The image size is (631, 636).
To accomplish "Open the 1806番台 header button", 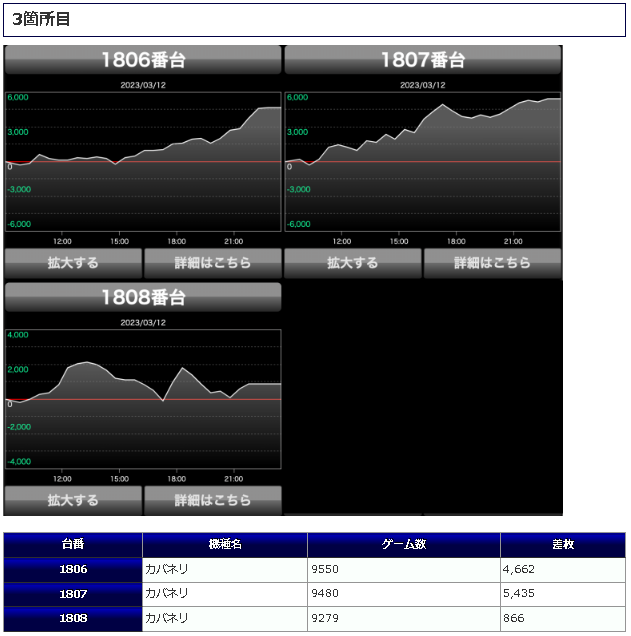I will 143,60.
